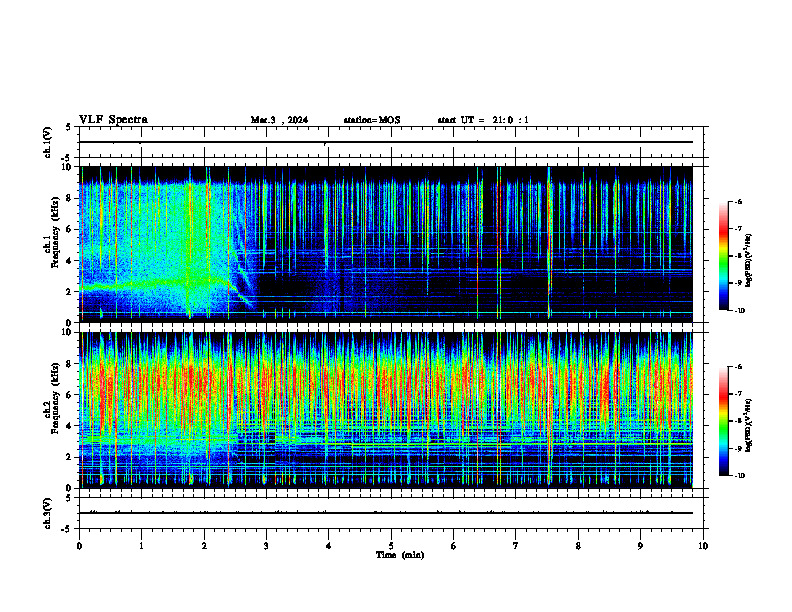This screenshot has width=792, height=612.
Task: Click the "9" tick on the time axis
Action: coord(640,546)
